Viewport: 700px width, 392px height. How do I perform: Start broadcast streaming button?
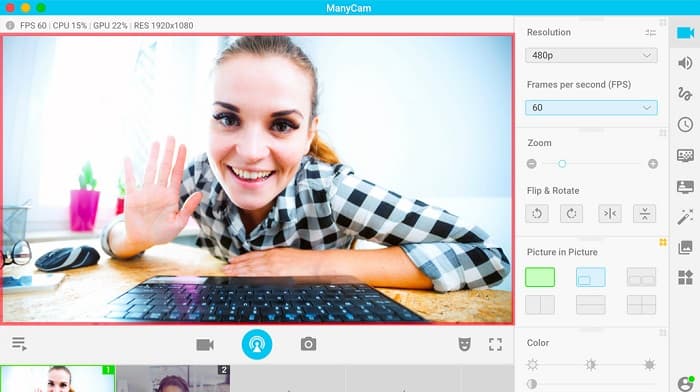pyautogui.click(x=257, y=344)
